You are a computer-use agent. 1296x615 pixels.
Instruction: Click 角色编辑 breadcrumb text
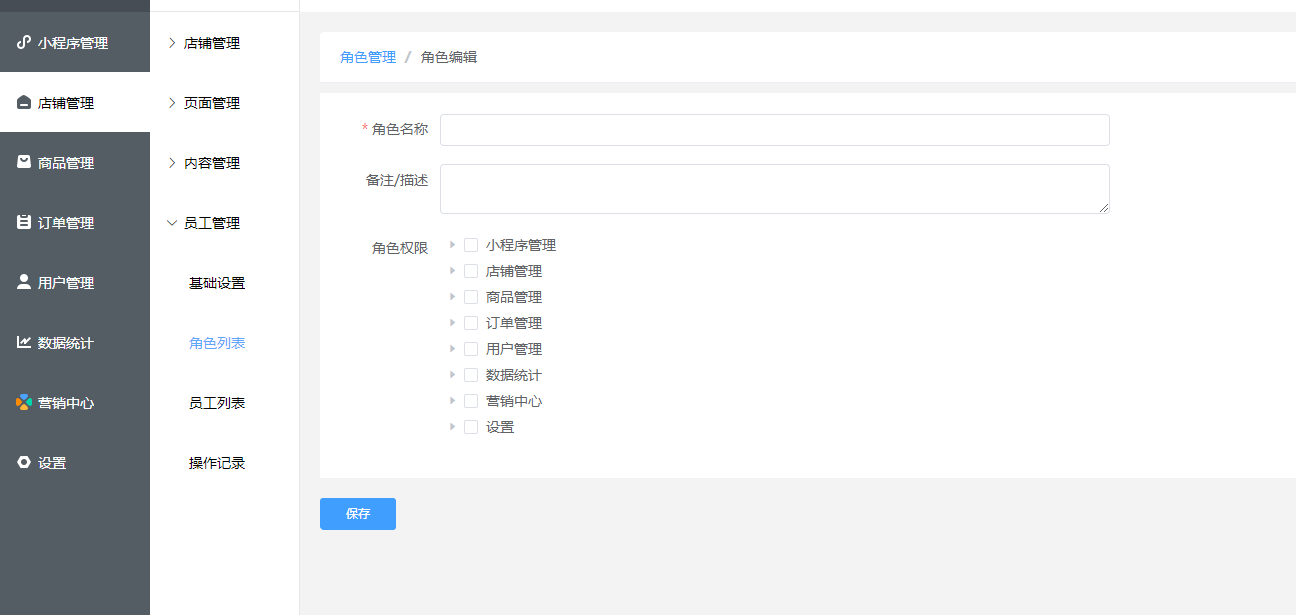point(449,57)
